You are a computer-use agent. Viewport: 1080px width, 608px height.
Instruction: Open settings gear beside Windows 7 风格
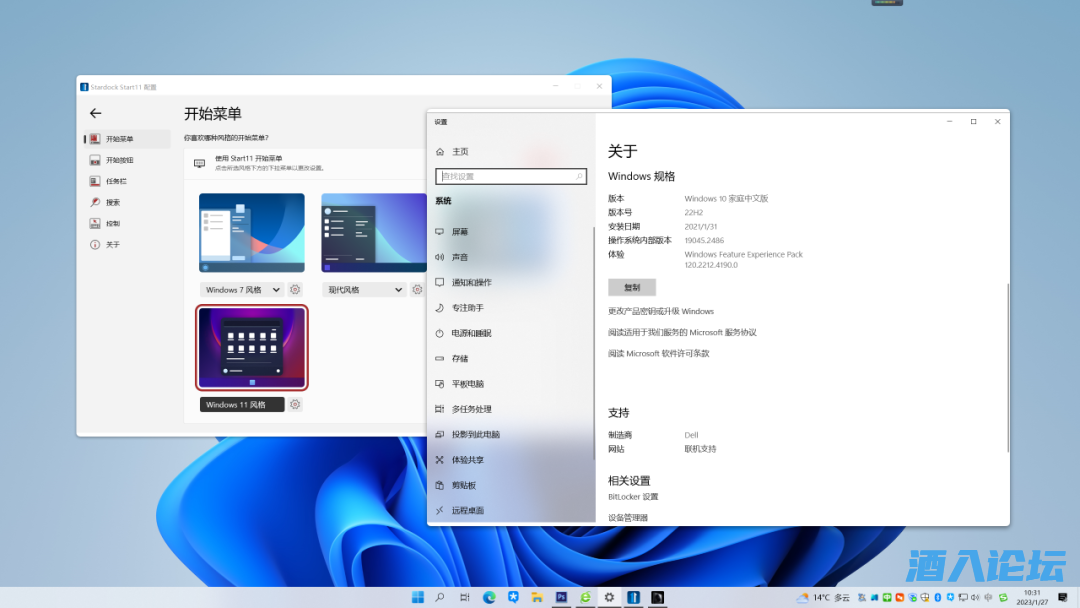pos(295,290)
